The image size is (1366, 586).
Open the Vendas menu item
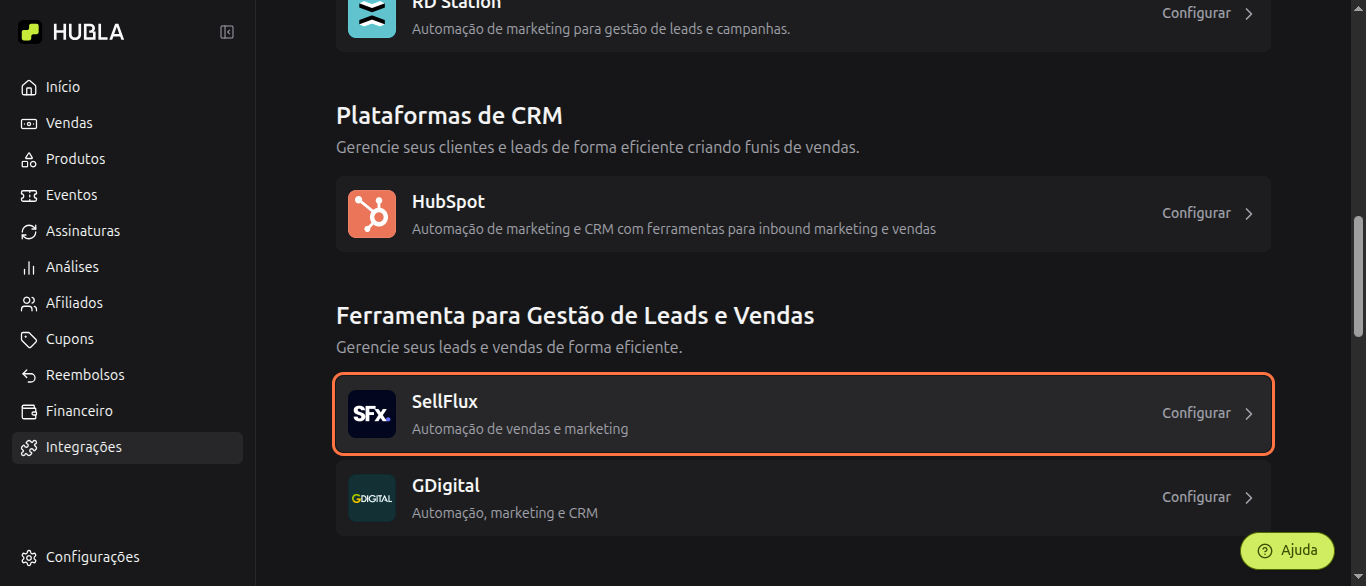click(69, 123)
